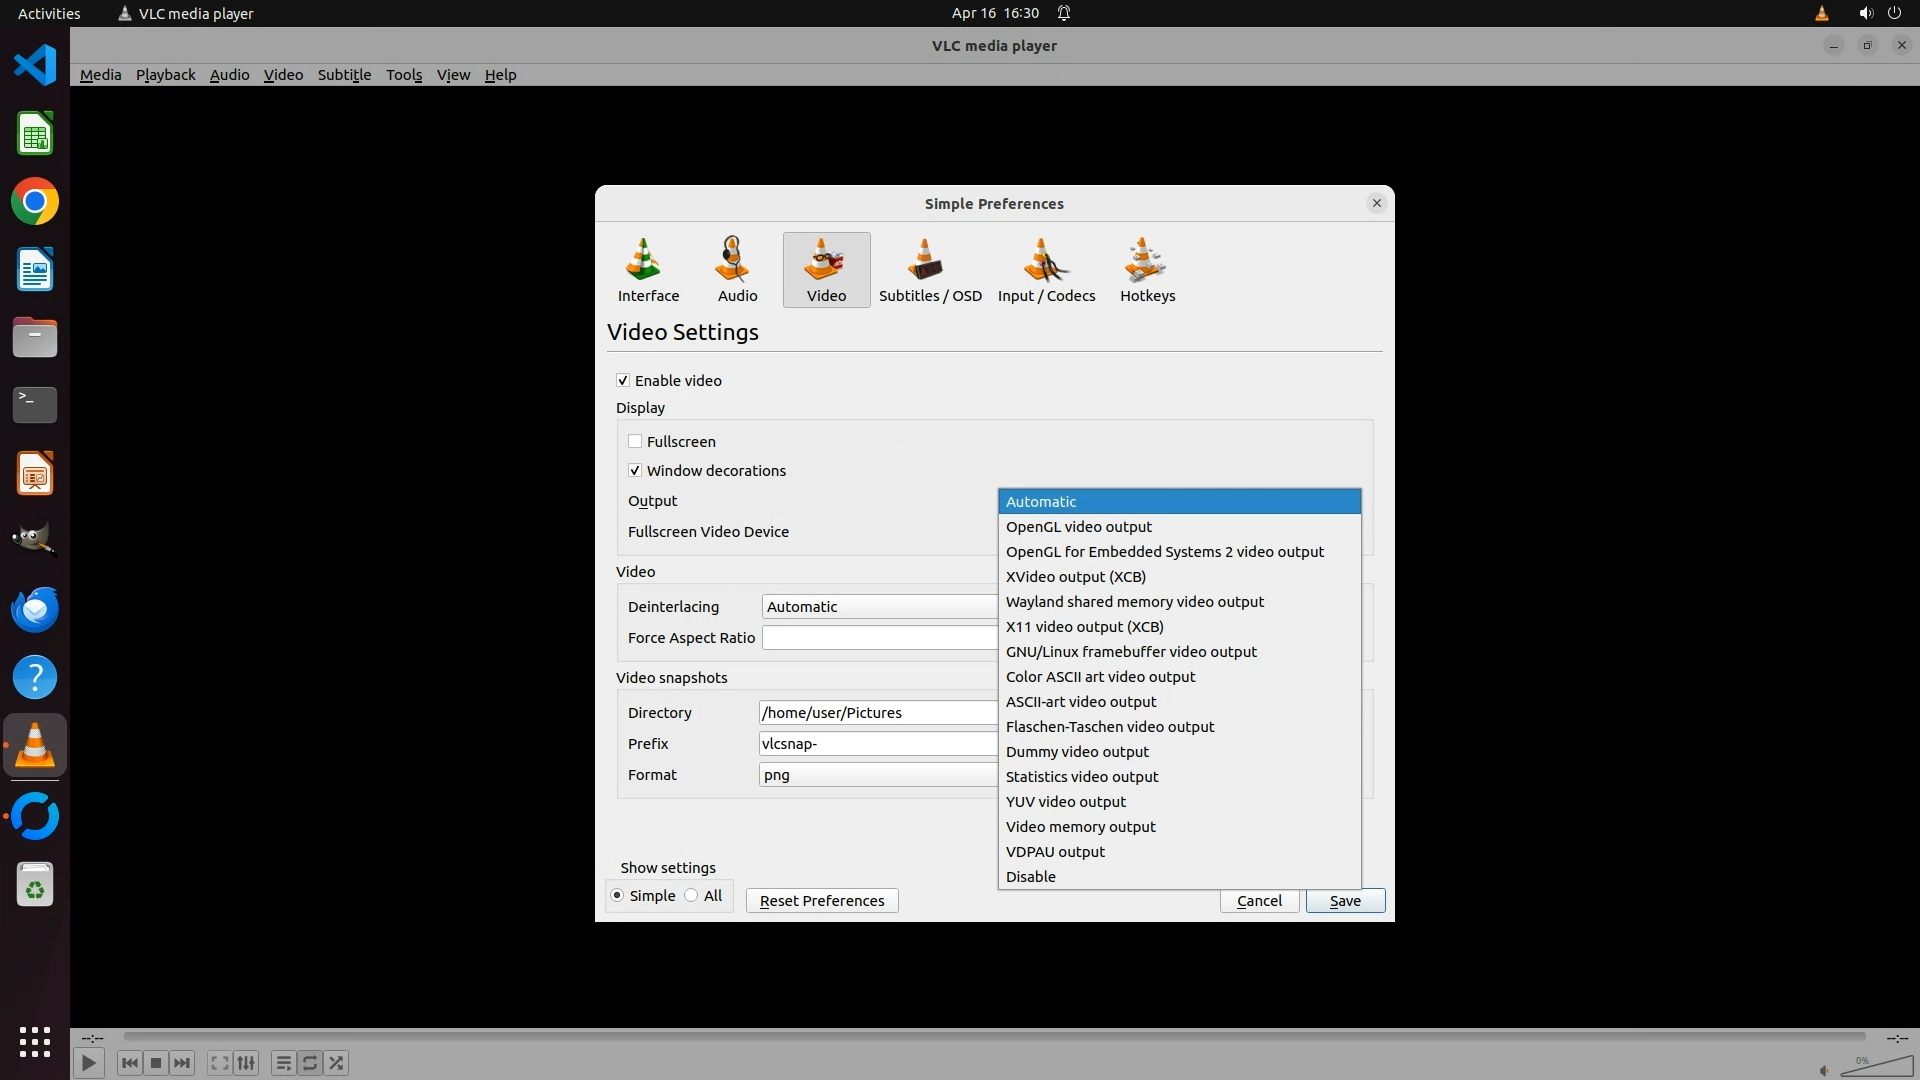Open the Playback menu
Image resolution: width=1920 pixels, height=1080 pixels.
click(165, 75)
